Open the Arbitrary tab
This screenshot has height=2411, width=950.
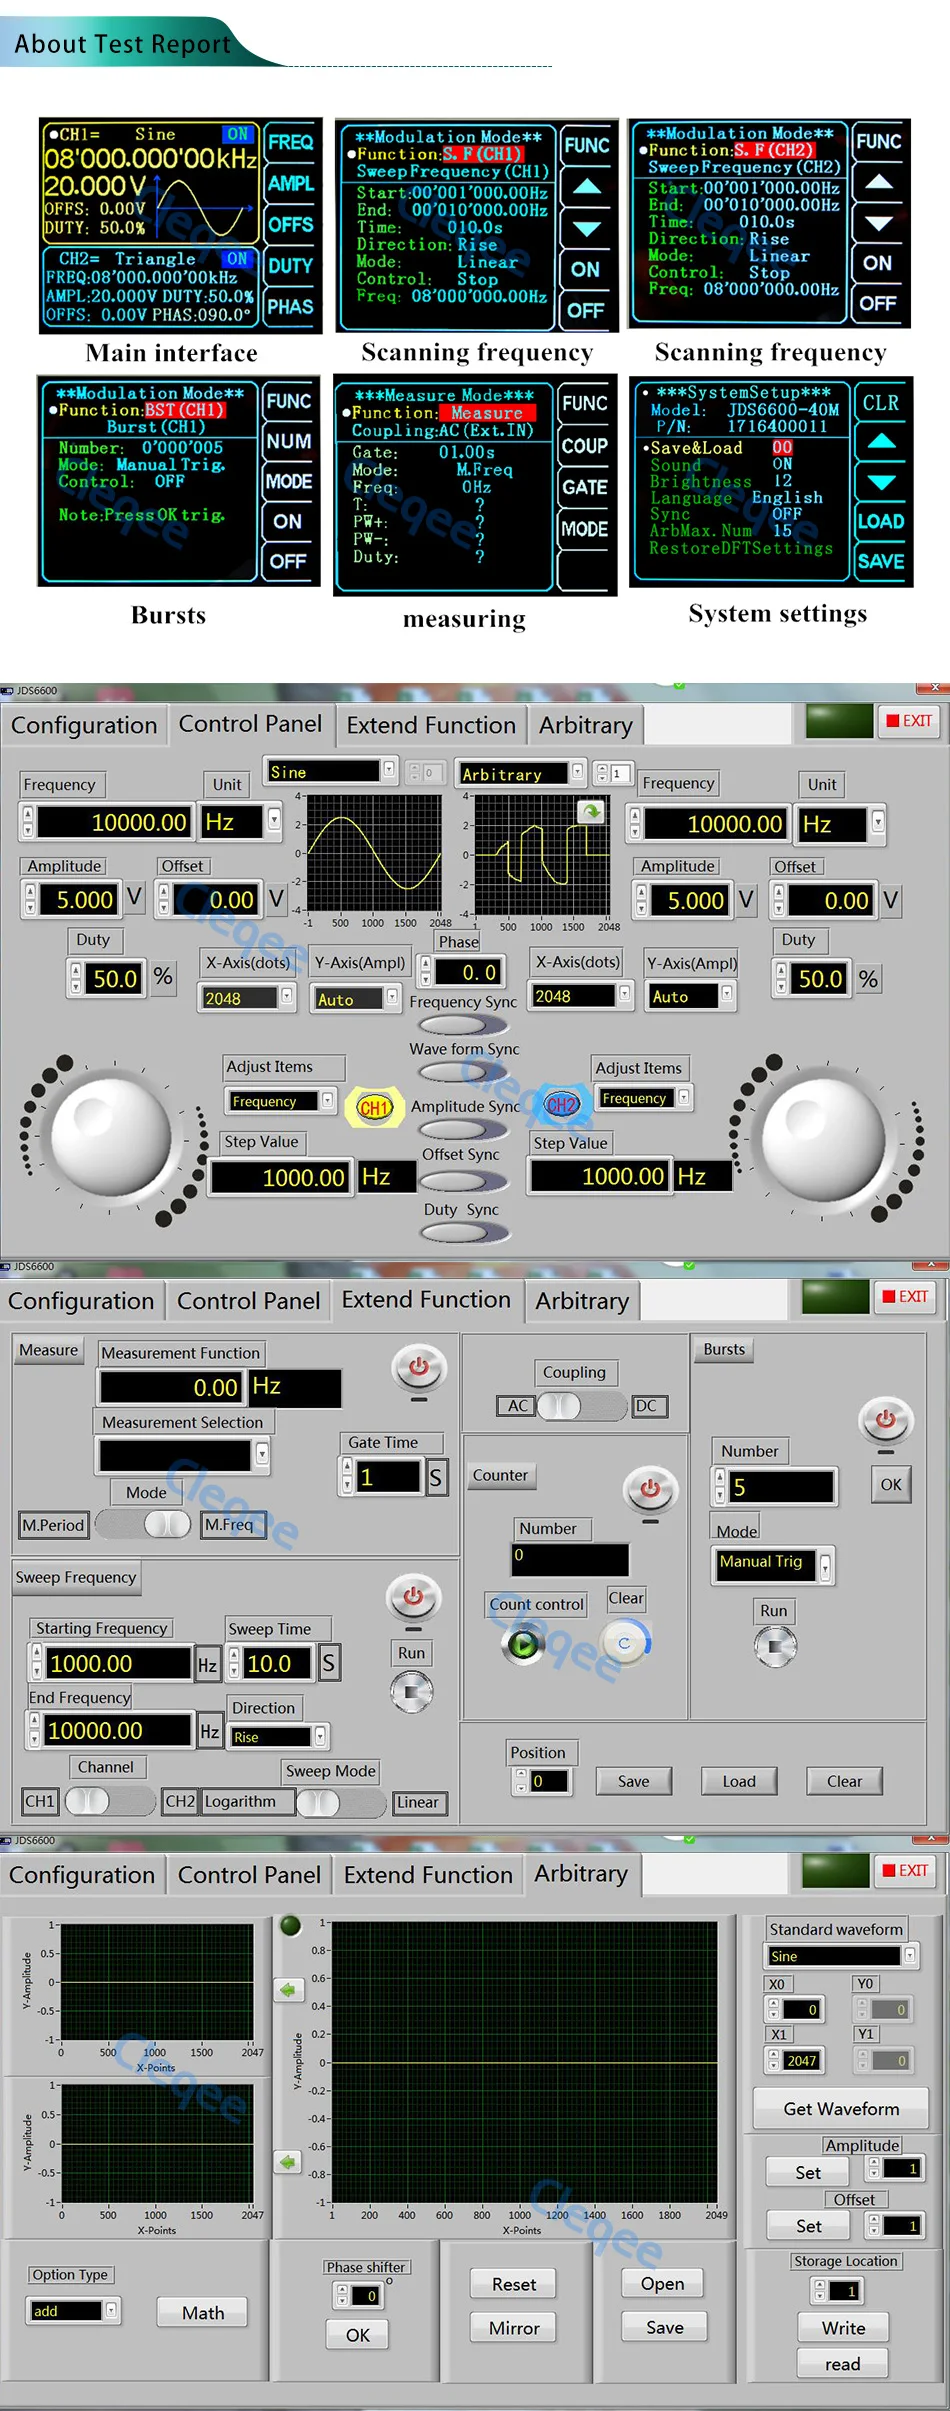click(585, 725)
